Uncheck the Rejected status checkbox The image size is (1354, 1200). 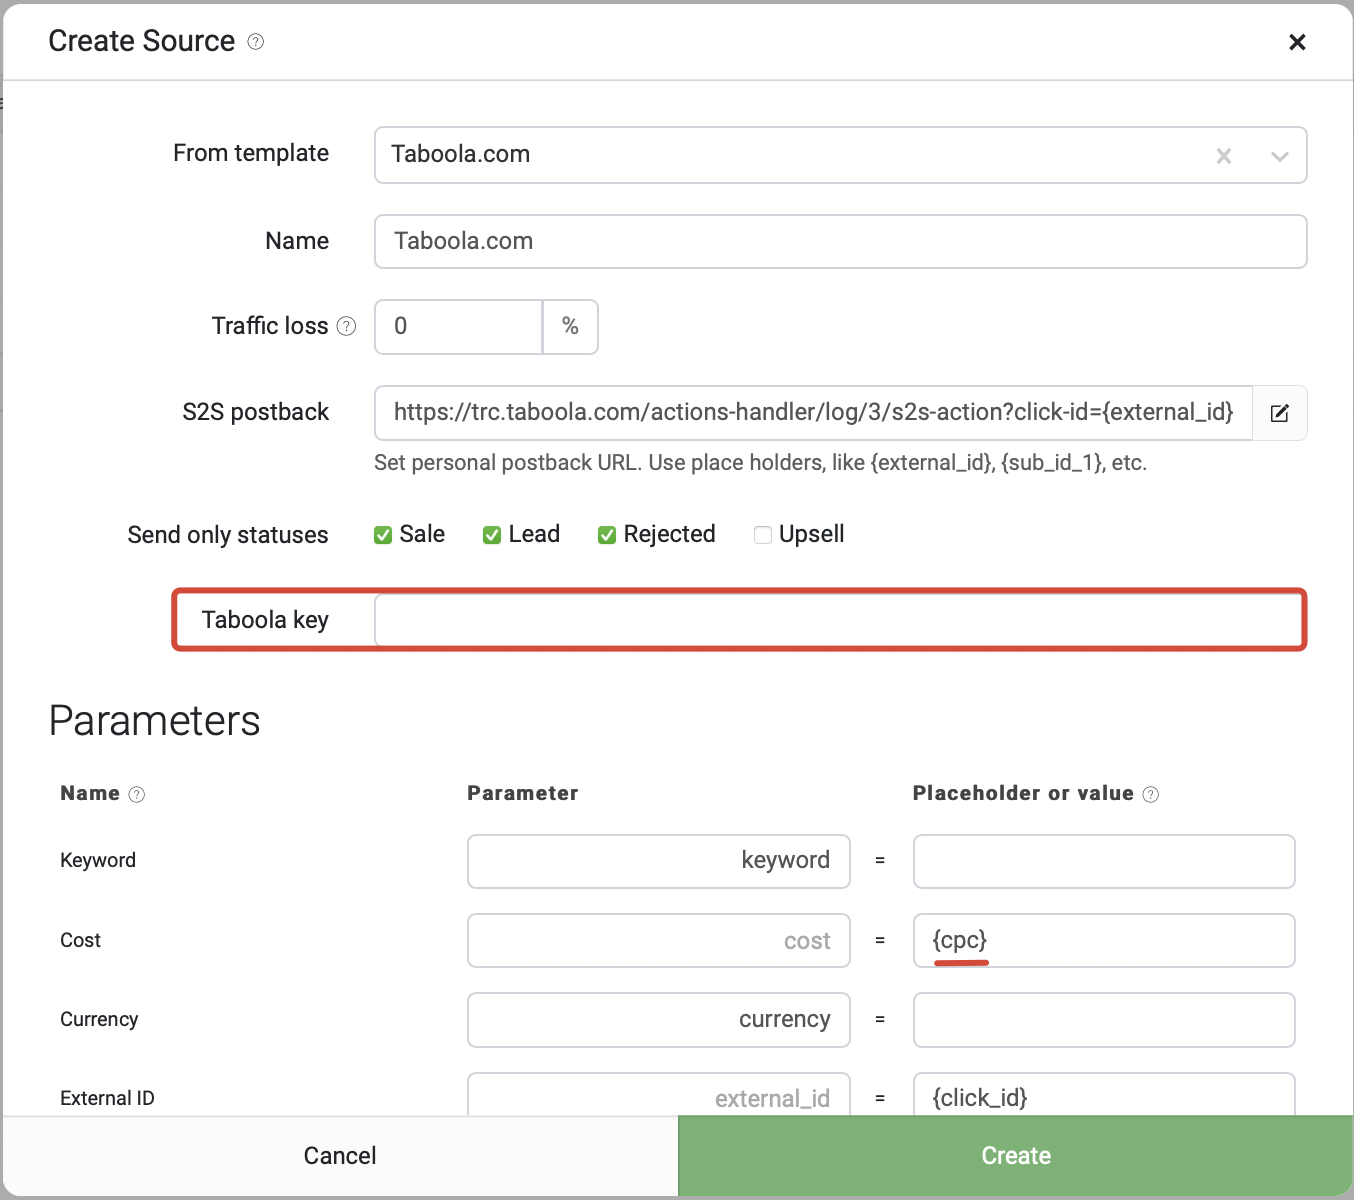pos(607,535)
